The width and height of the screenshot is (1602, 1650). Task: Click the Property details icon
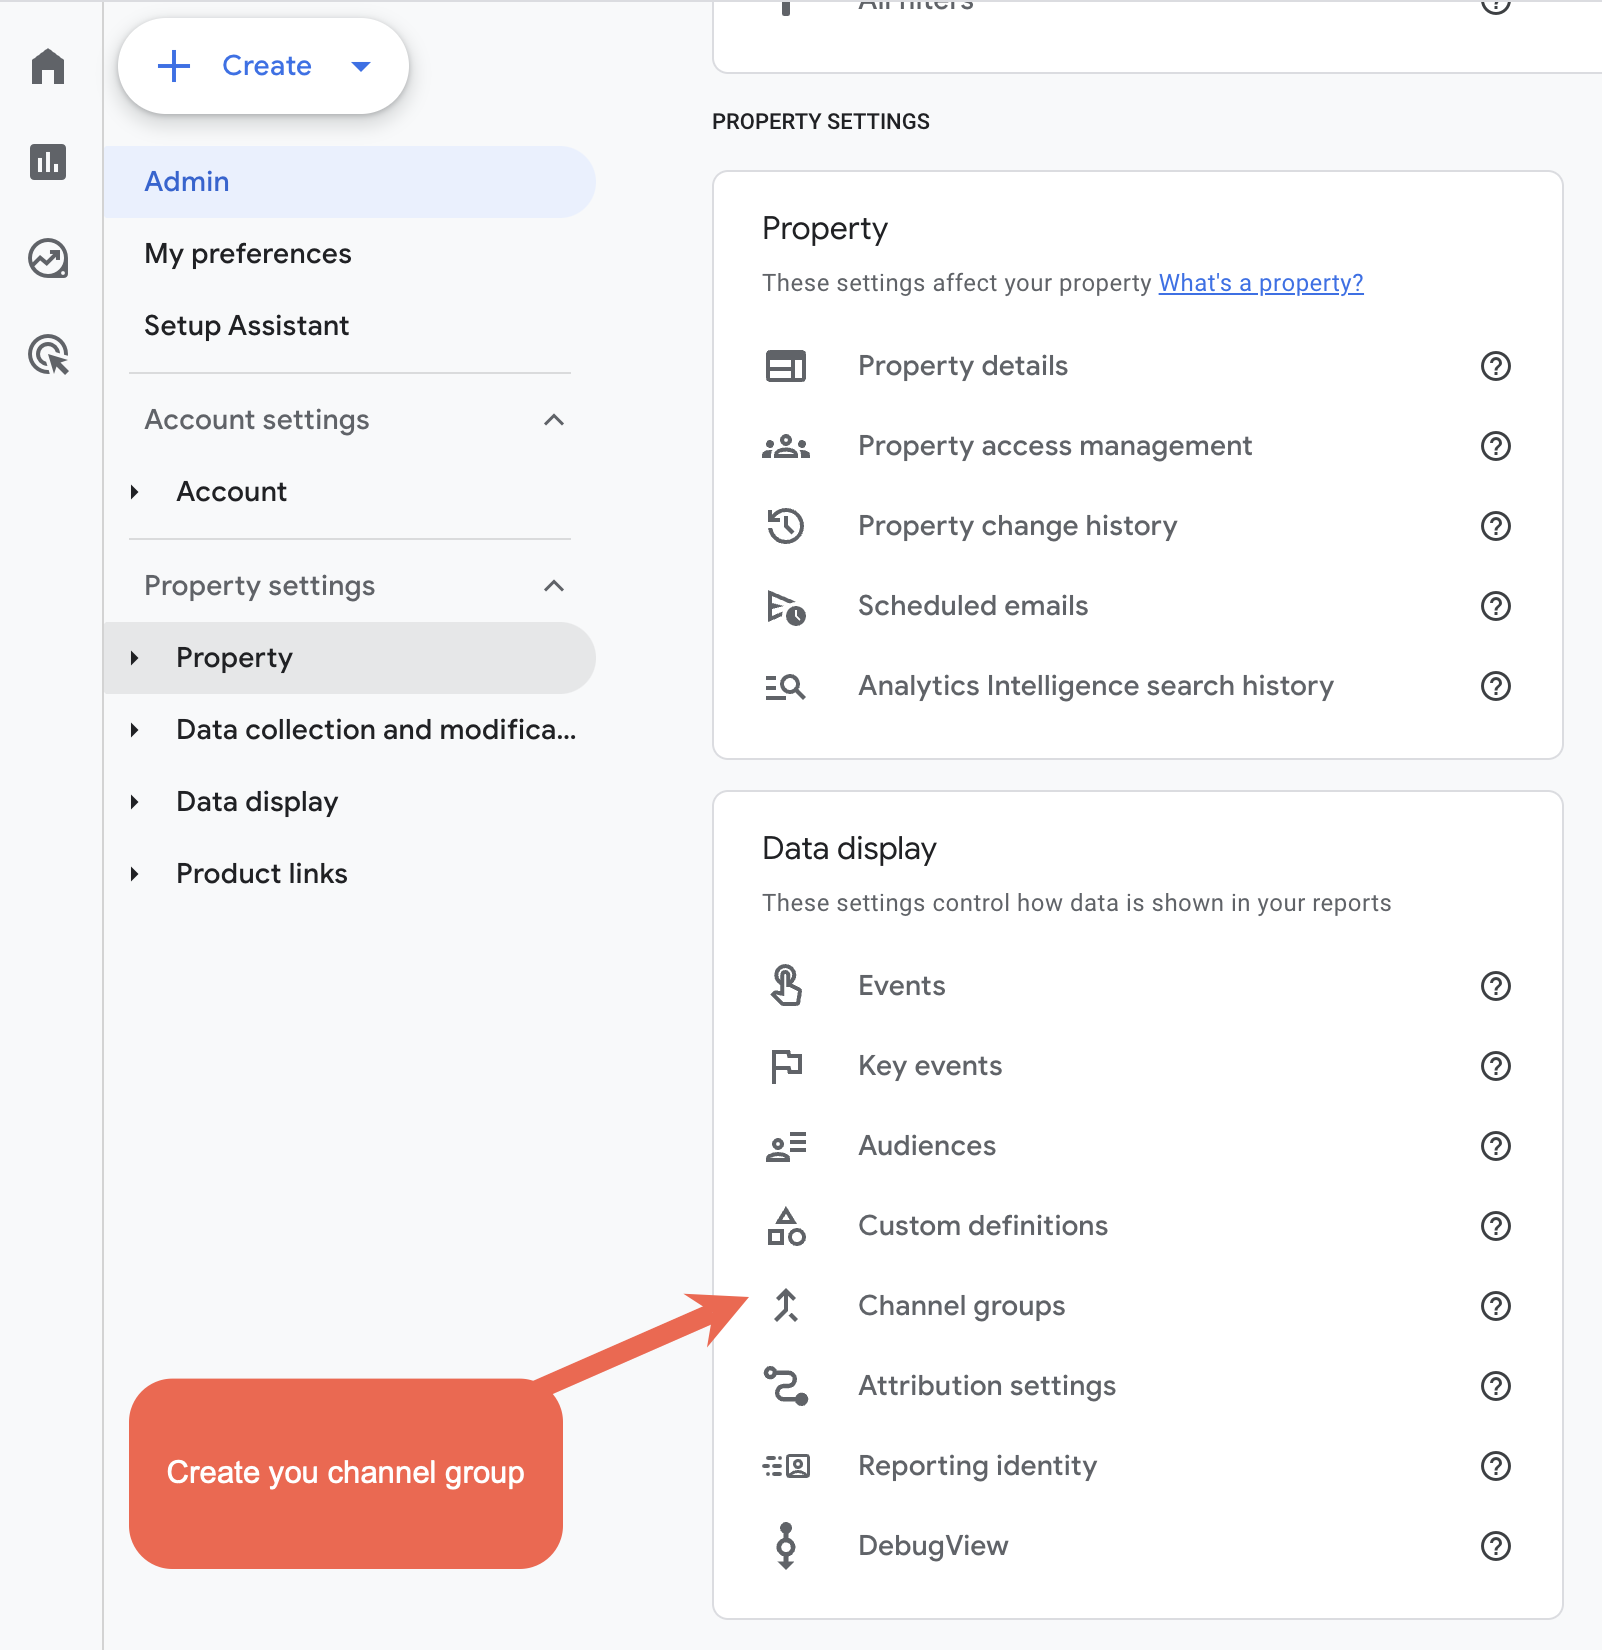click(786, 366)
